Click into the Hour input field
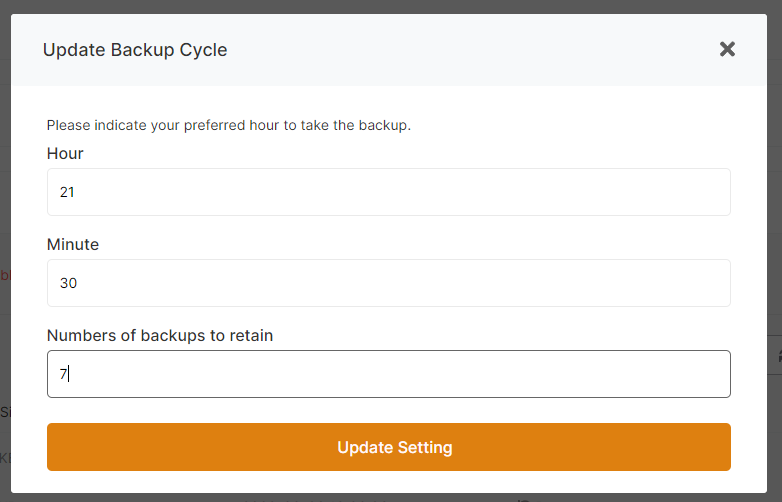 [x=388, y=192]
